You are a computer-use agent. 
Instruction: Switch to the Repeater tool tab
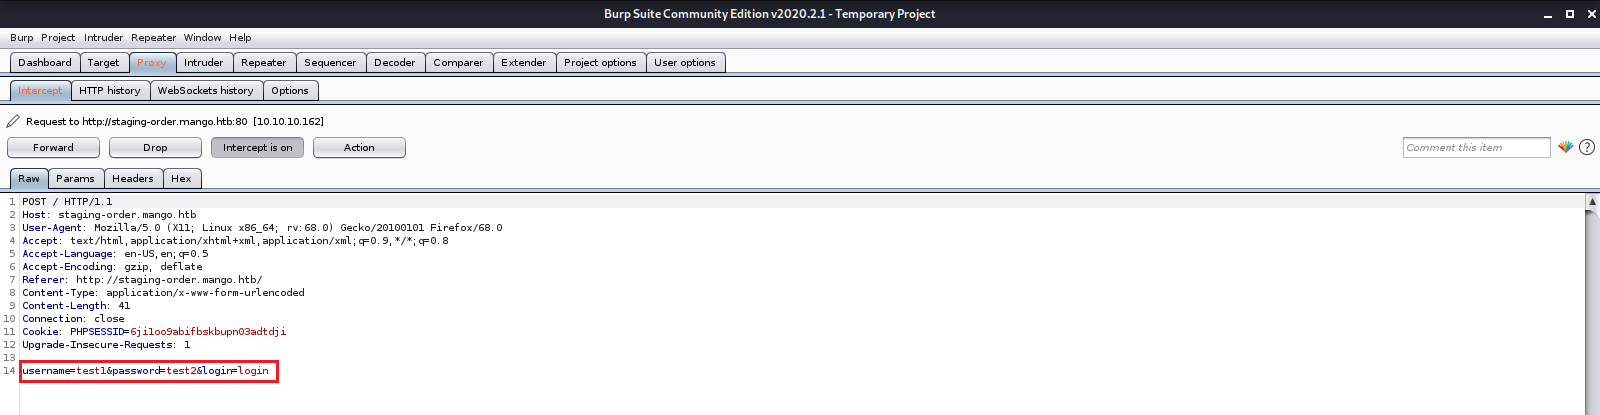(x=264, y=62)
